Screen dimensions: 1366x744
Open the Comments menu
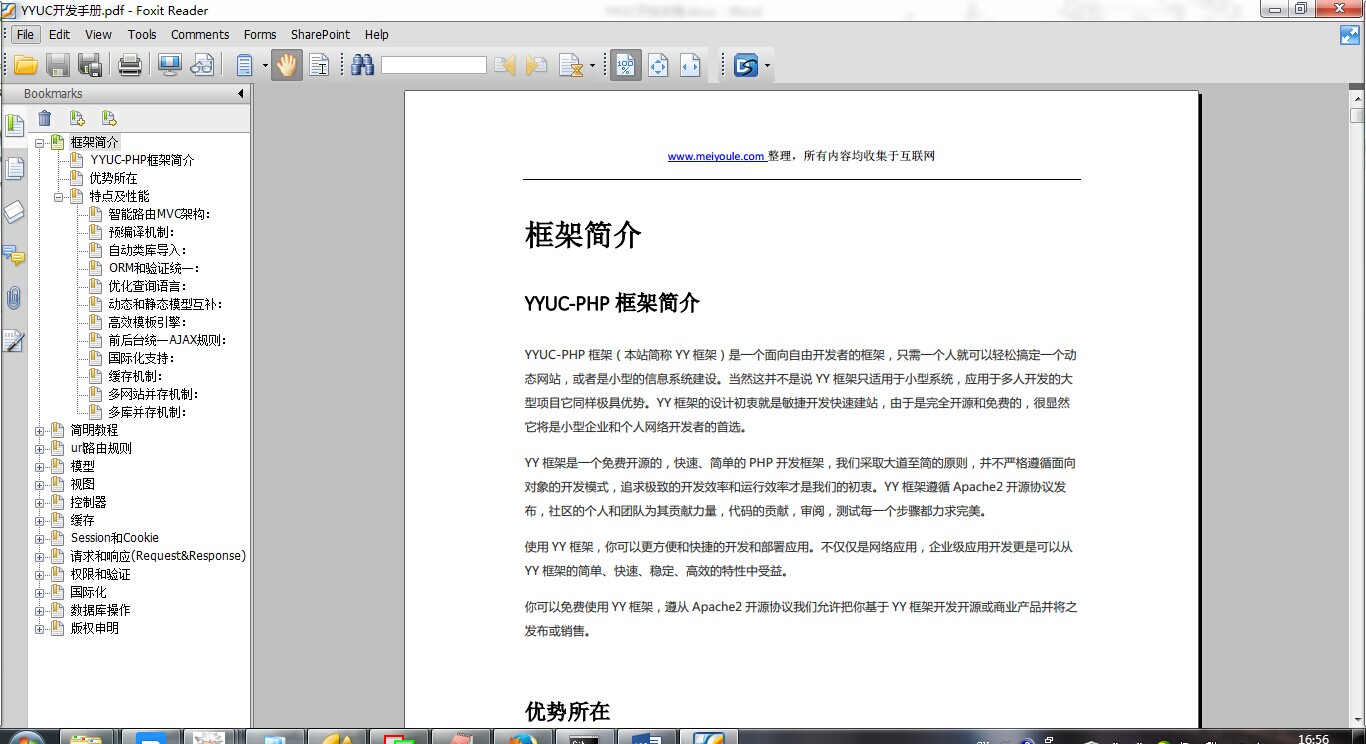[200, 34]
